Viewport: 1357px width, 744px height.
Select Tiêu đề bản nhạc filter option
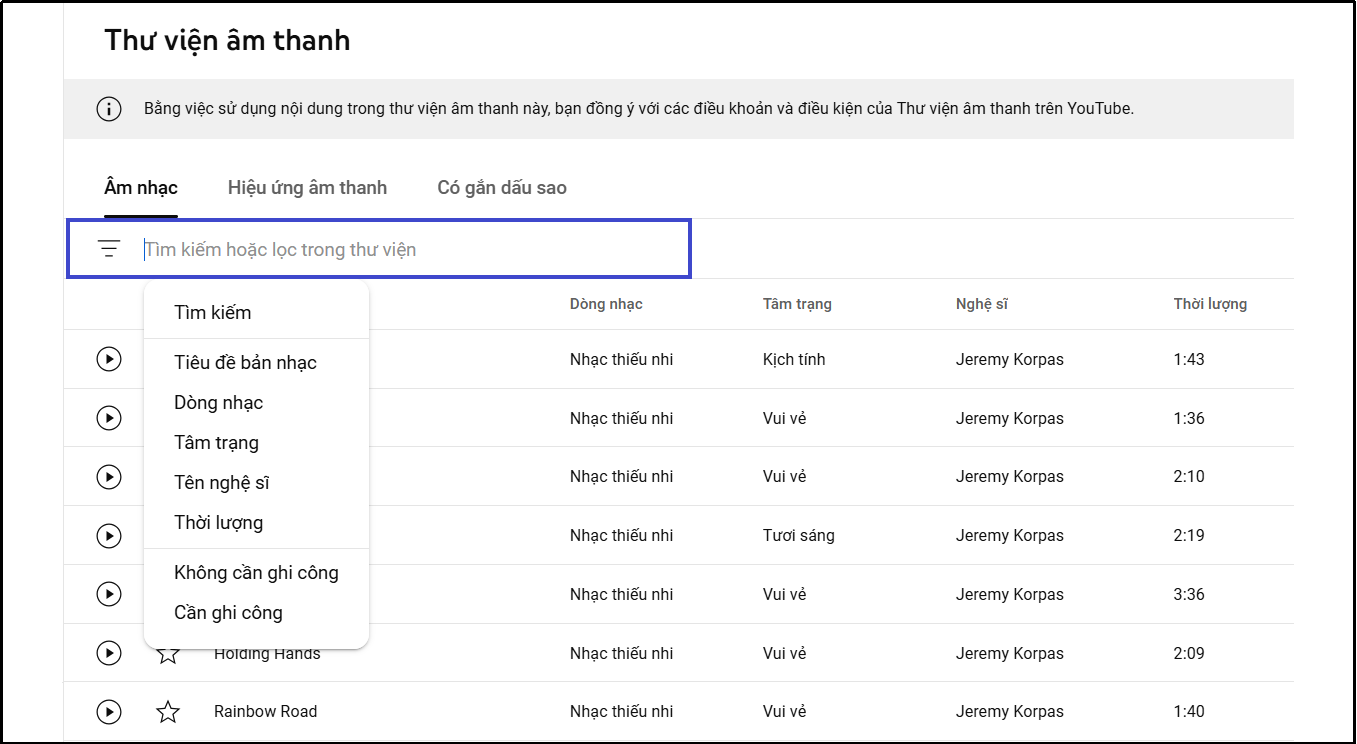pyautogui.click(x=245, y=363)
